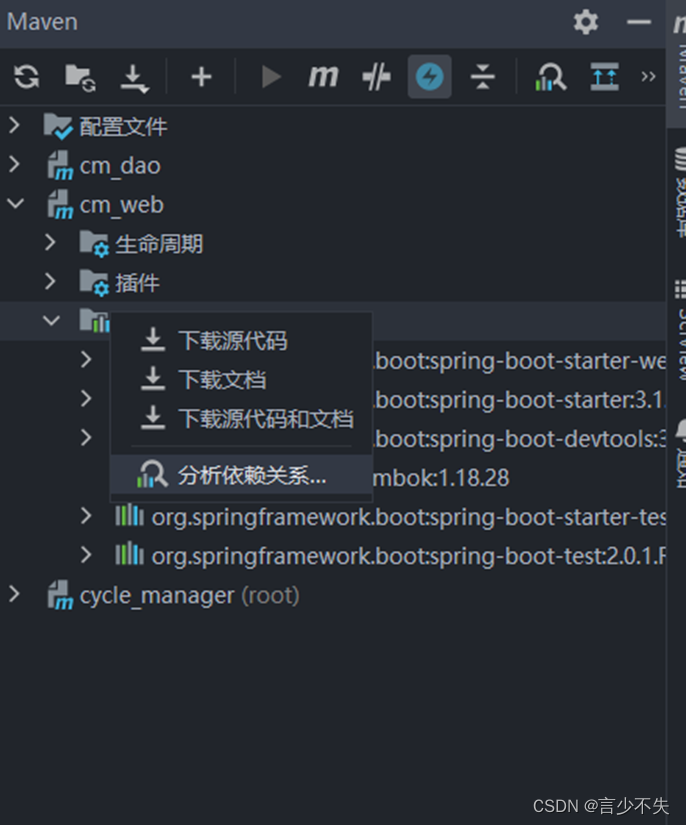The height and width of the screenshot is (825, 686).
Task: Expand spring-boot-test:2.0.1 dependency arrow
Action: coord(86,555)
